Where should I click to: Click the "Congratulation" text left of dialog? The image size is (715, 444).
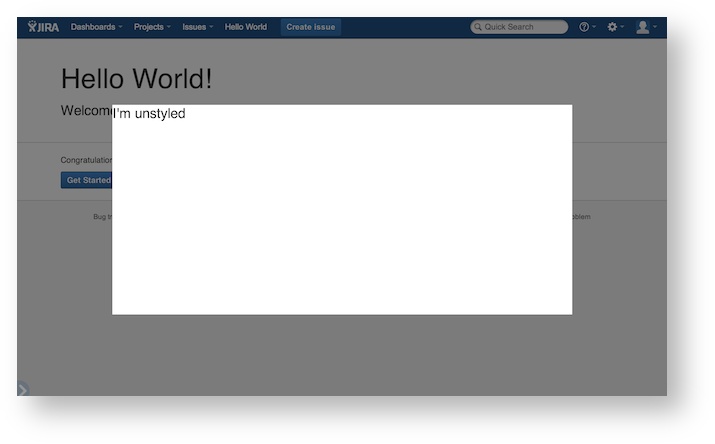click(x=86, y=160)
